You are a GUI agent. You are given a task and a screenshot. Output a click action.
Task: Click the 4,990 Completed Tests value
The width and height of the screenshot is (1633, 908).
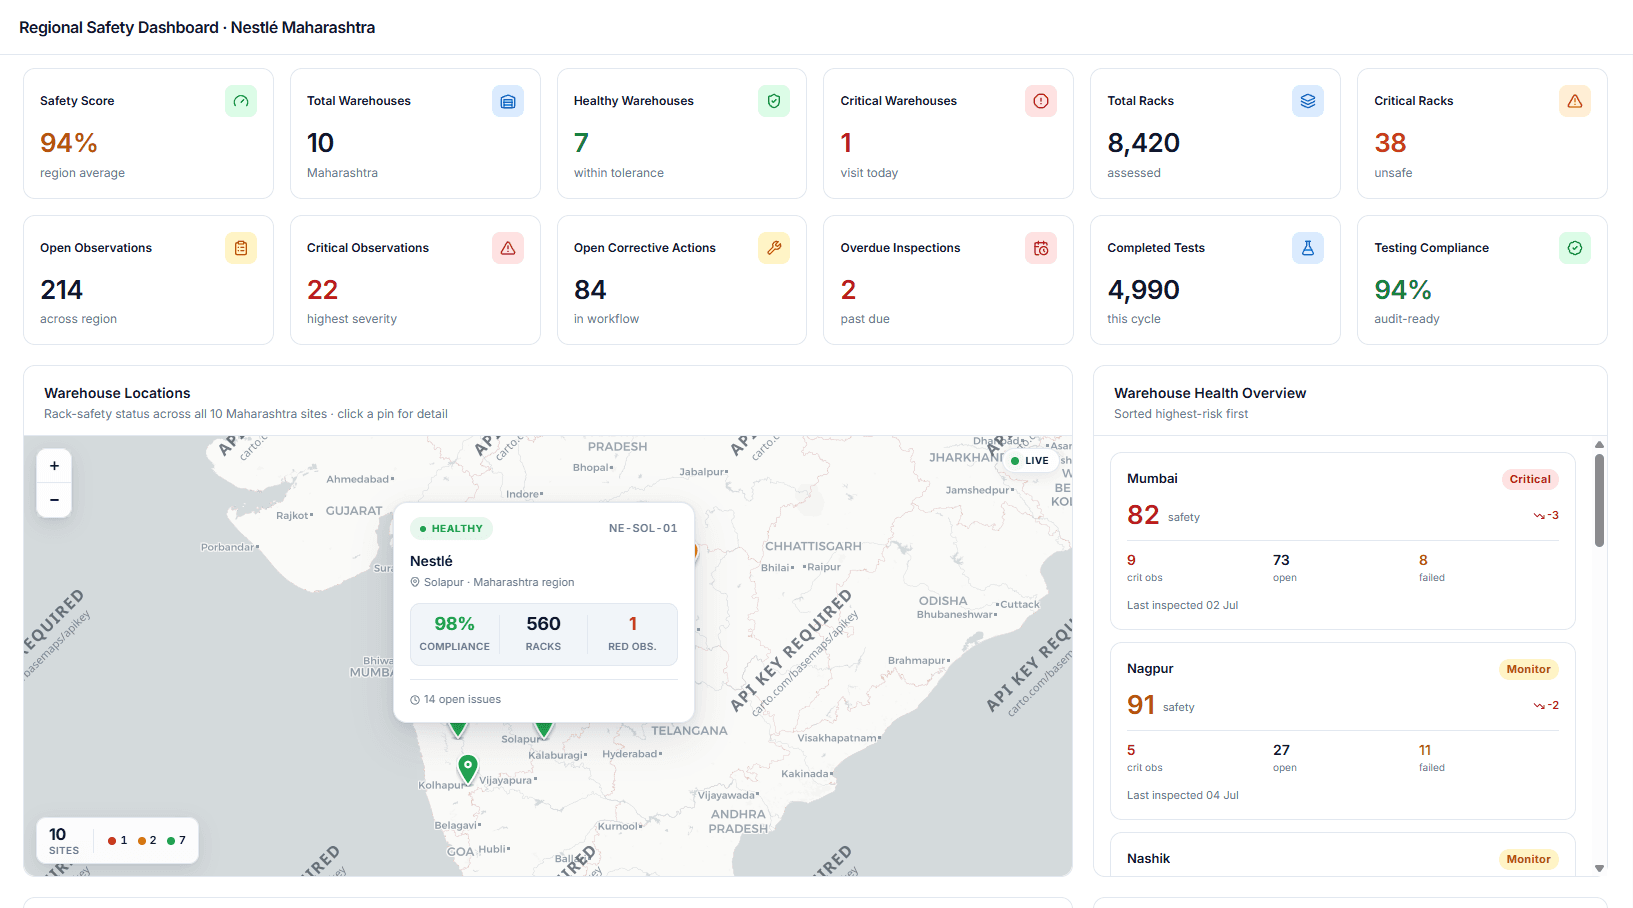click(x=1143, y=290)
